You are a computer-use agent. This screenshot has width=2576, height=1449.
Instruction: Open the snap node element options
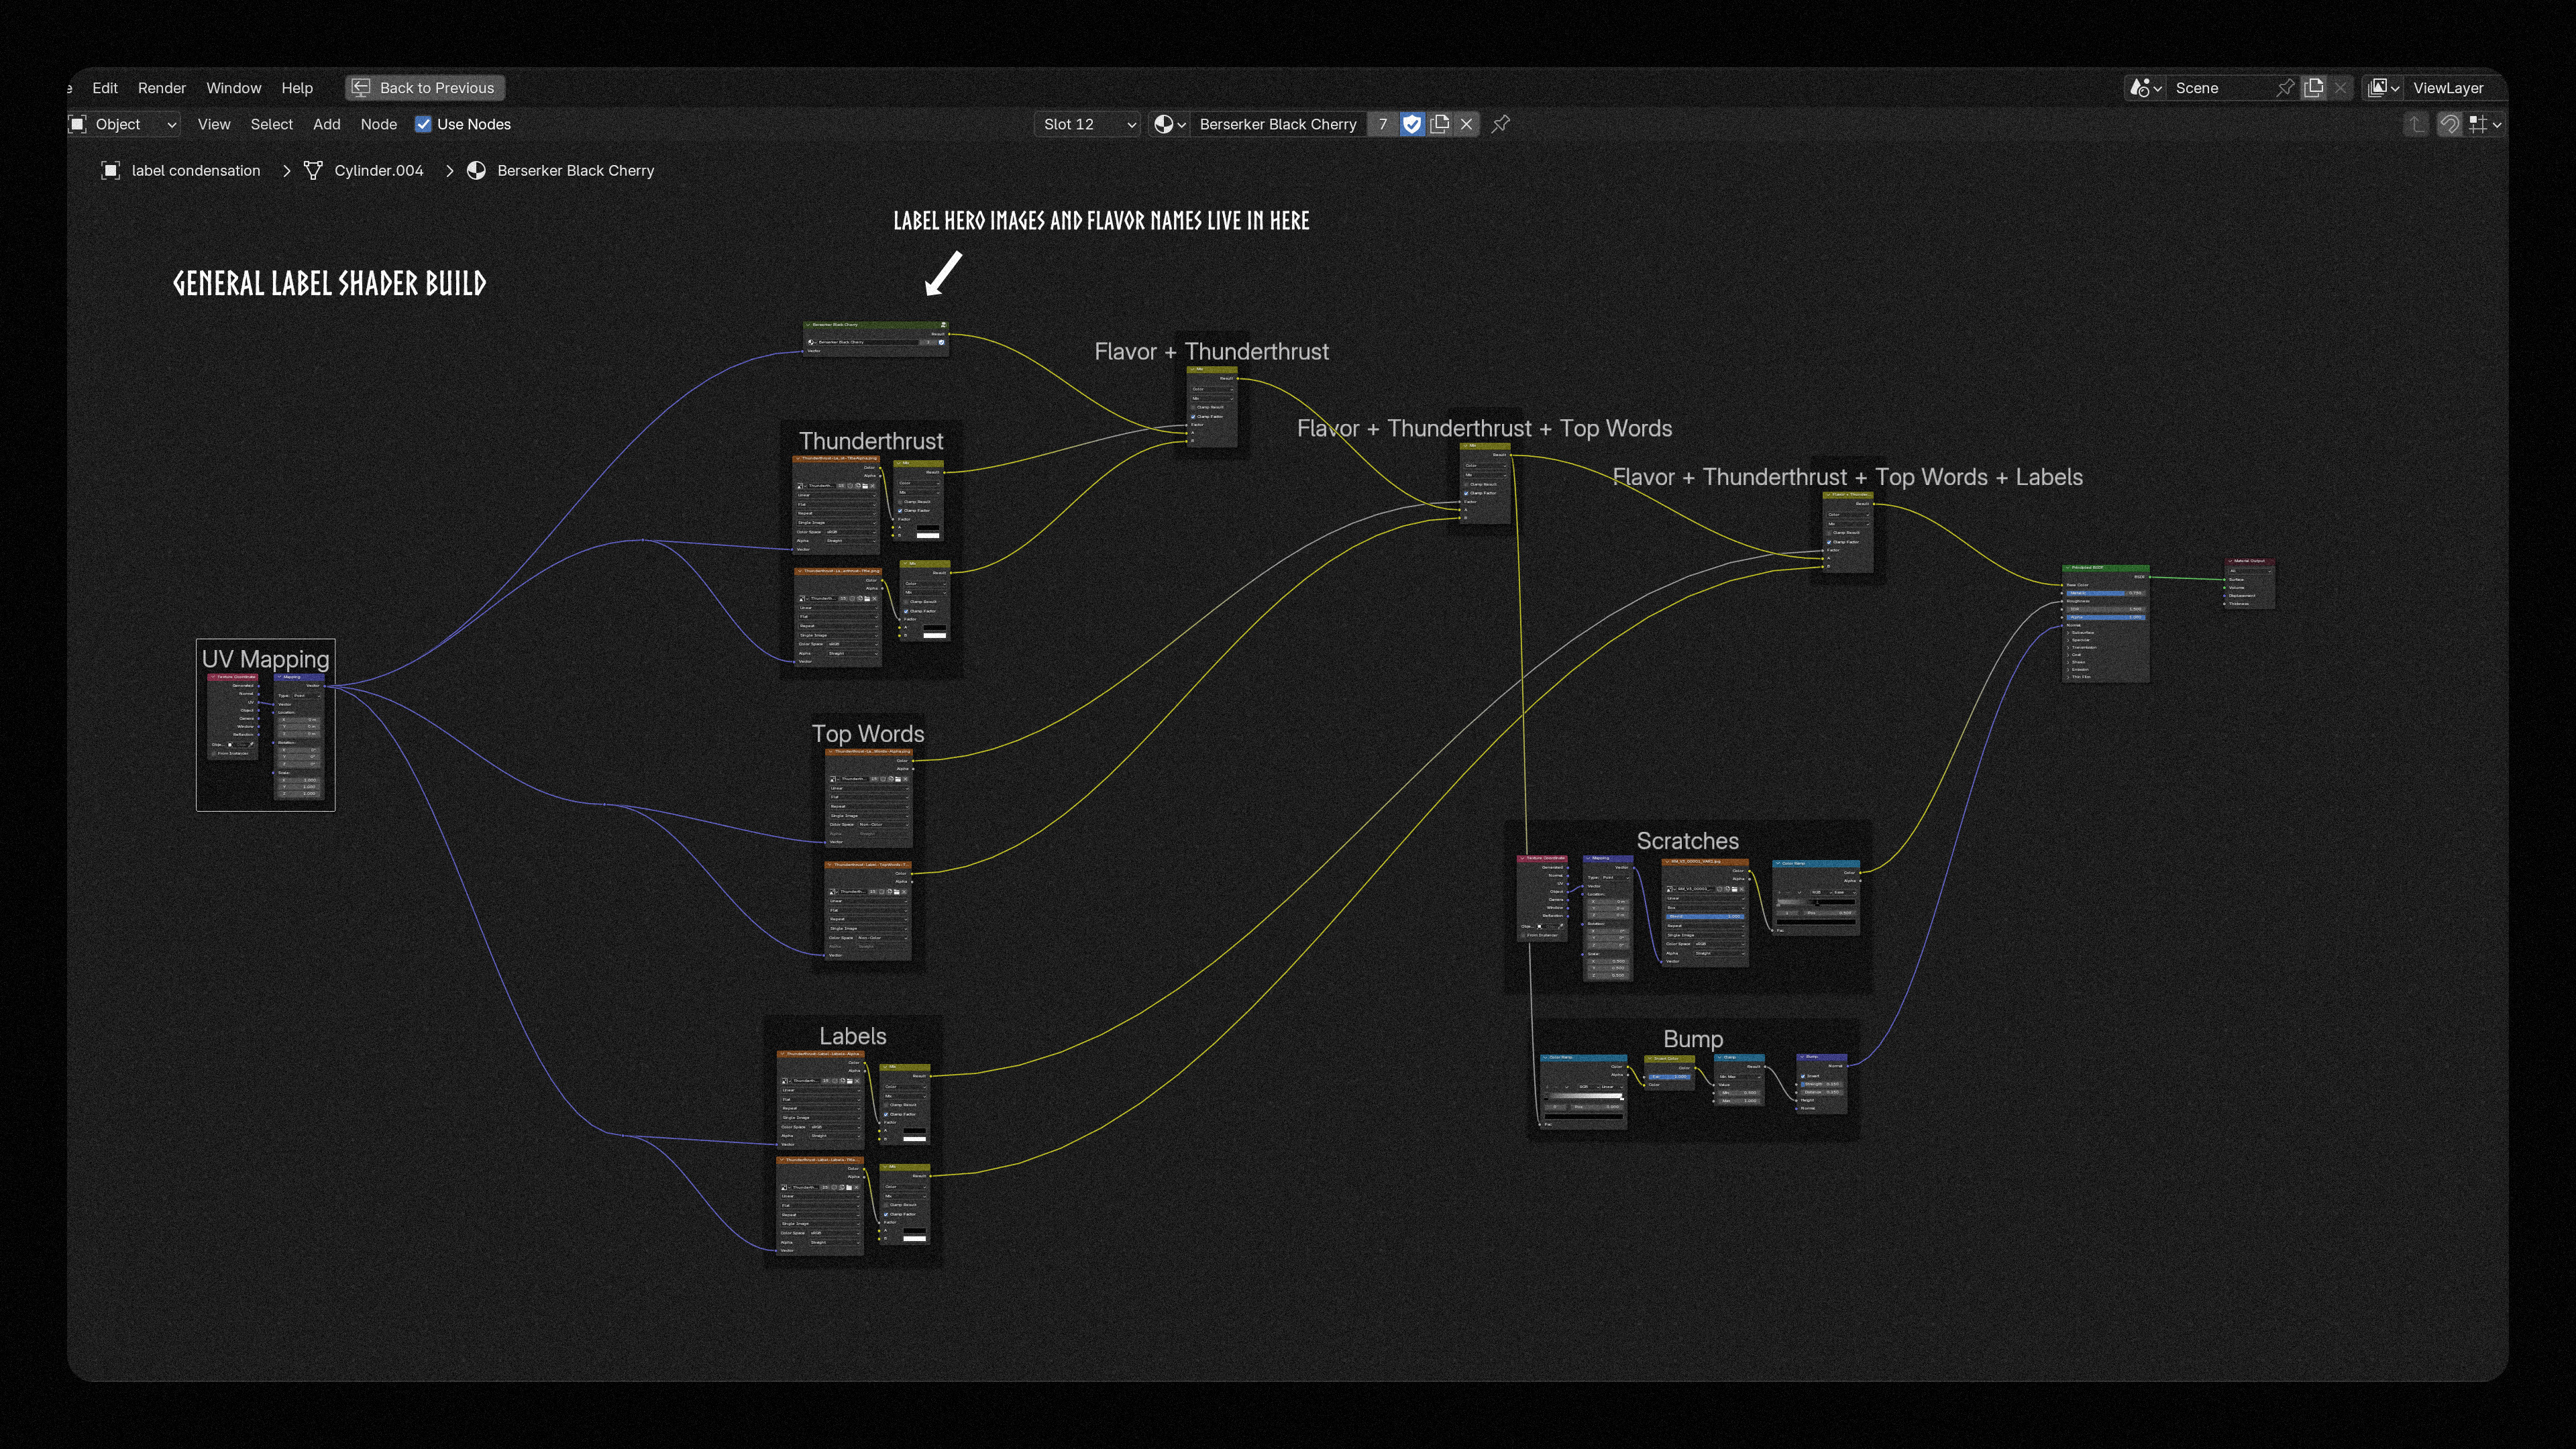pos(2485,124)
